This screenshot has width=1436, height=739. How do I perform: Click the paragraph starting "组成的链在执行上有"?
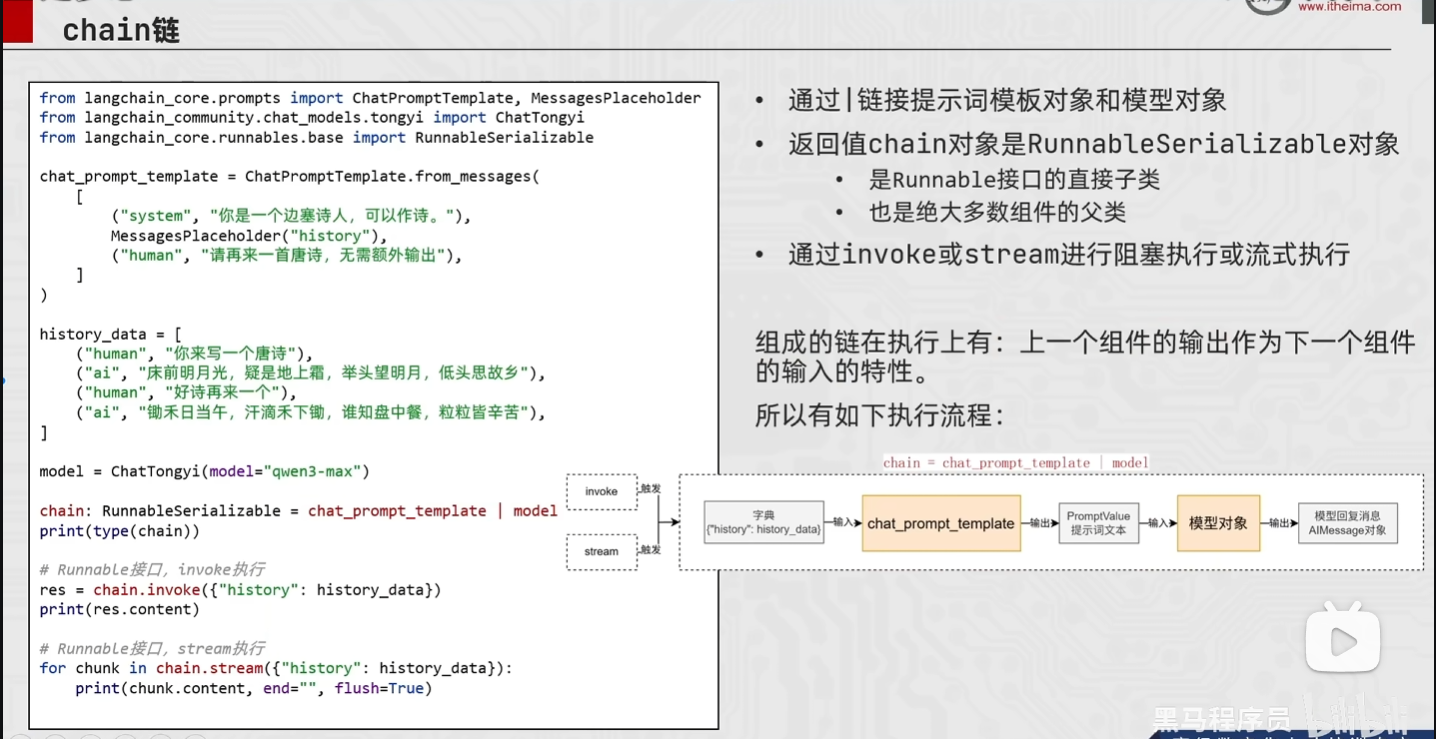[1085, 357]
